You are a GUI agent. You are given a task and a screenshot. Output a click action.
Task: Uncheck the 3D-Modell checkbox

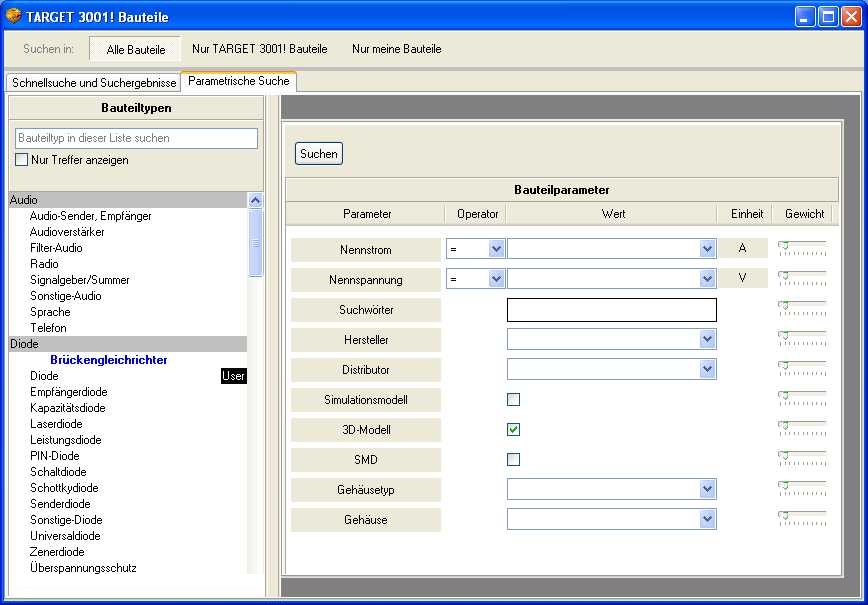pyautogui.click(x=513, y=430)
